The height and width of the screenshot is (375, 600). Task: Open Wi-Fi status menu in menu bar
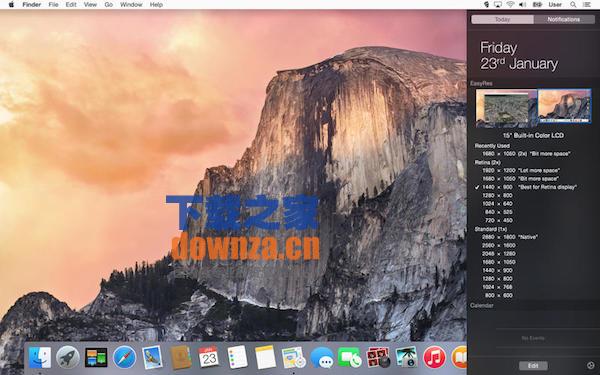pyautogui.click(x=510, y=5)
